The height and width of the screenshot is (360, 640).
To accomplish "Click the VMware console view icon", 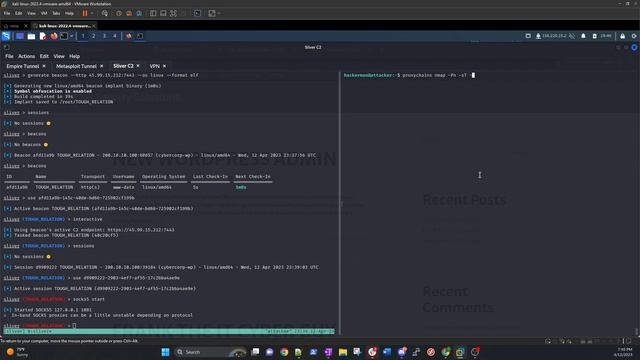I will click(x=198, y=13).
